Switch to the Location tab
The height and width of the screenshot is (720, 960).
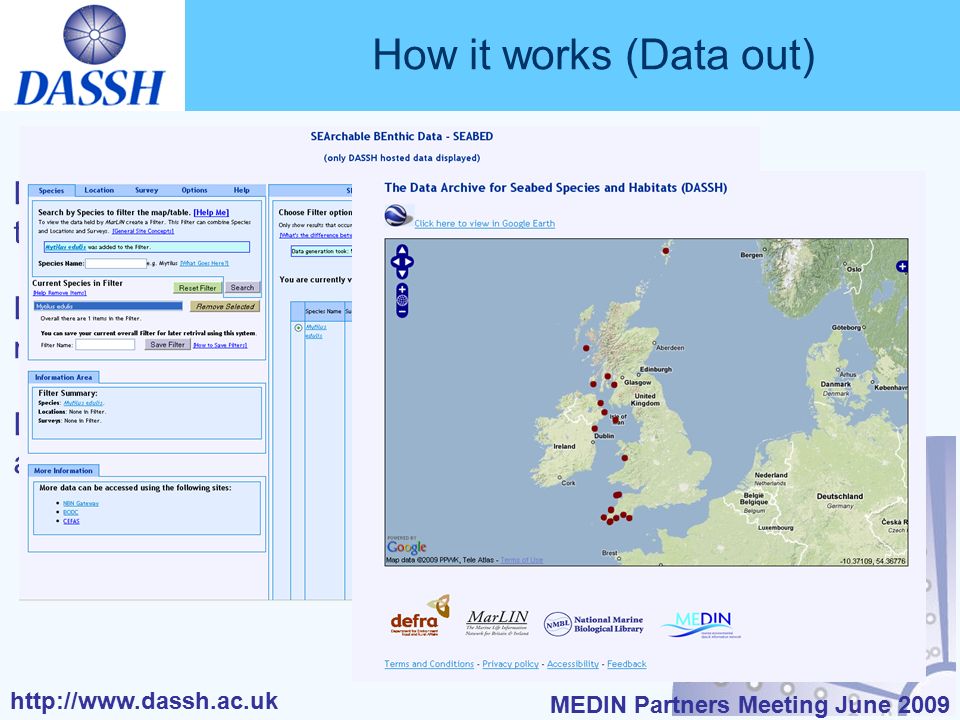point(99,190)
